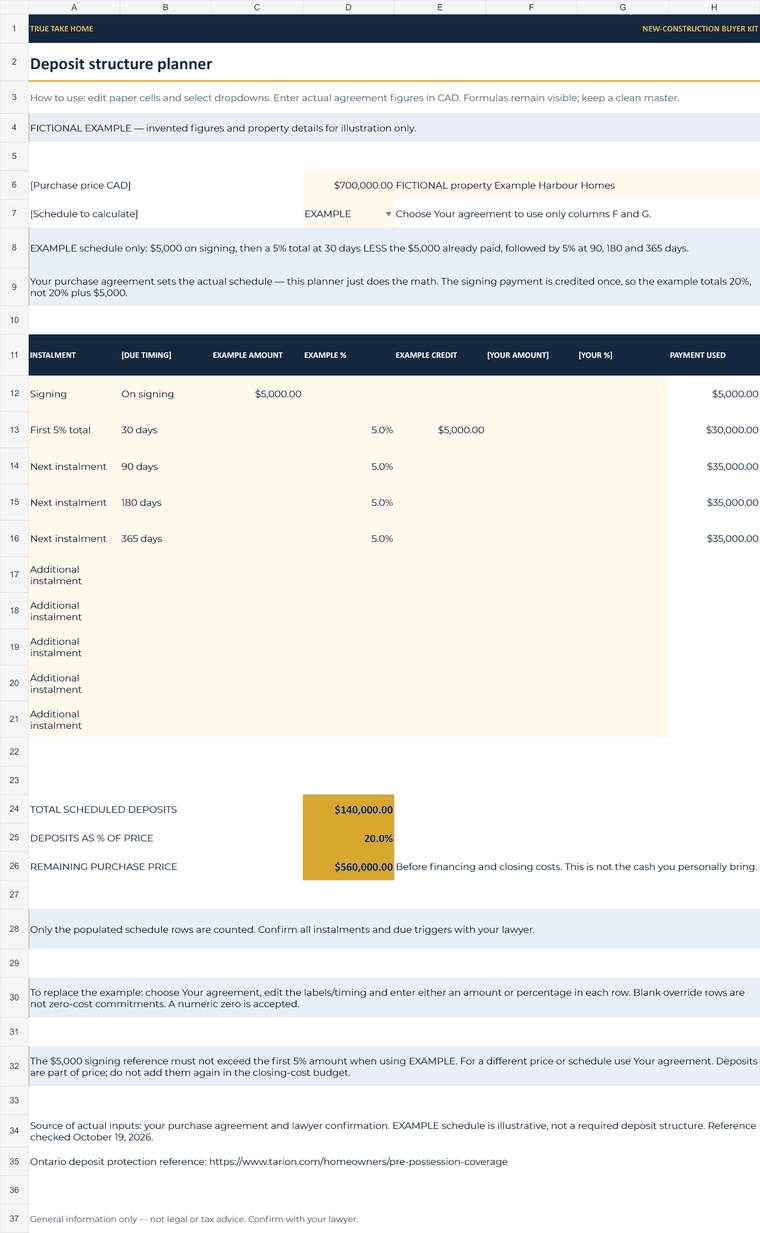Click the 'FICTIONAL EXAMPLE' notice row
Viewport: 760px width, 1233px height.
click(394, 128)
